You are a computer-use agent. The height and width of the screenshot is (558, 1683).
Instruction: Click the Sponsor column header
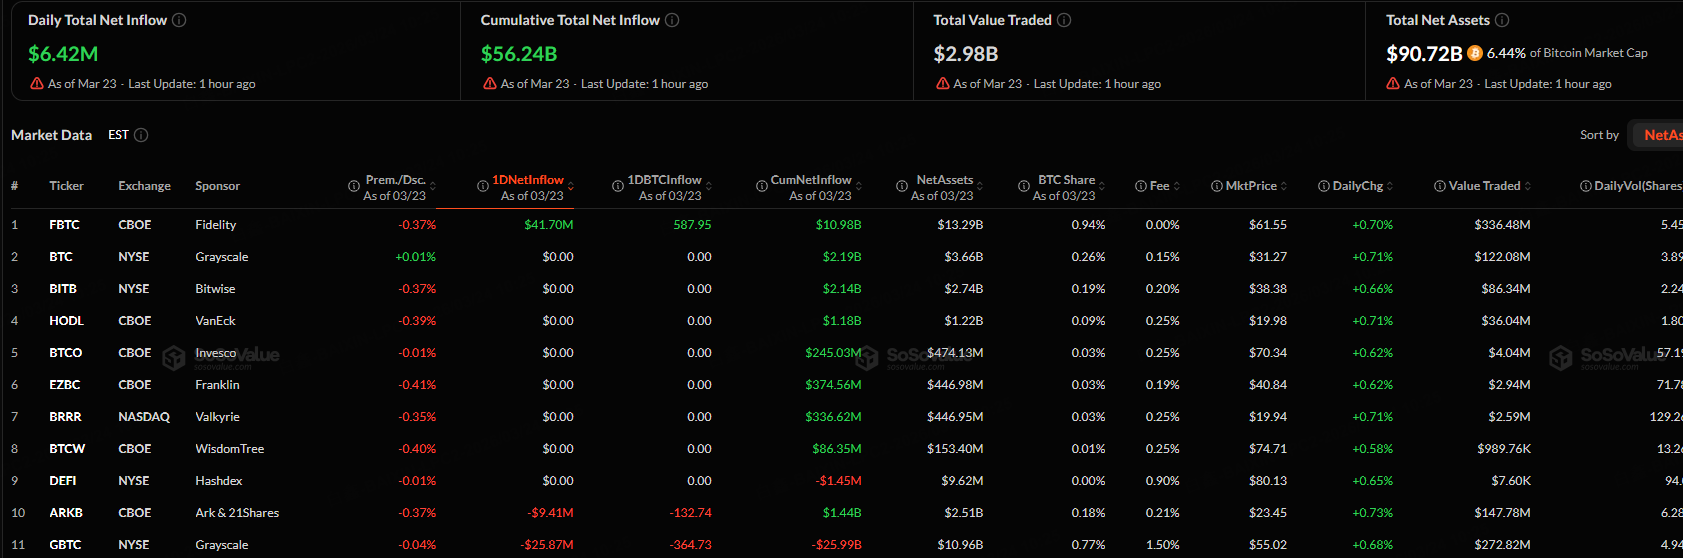pyautogui.click(x=218, y=186)
